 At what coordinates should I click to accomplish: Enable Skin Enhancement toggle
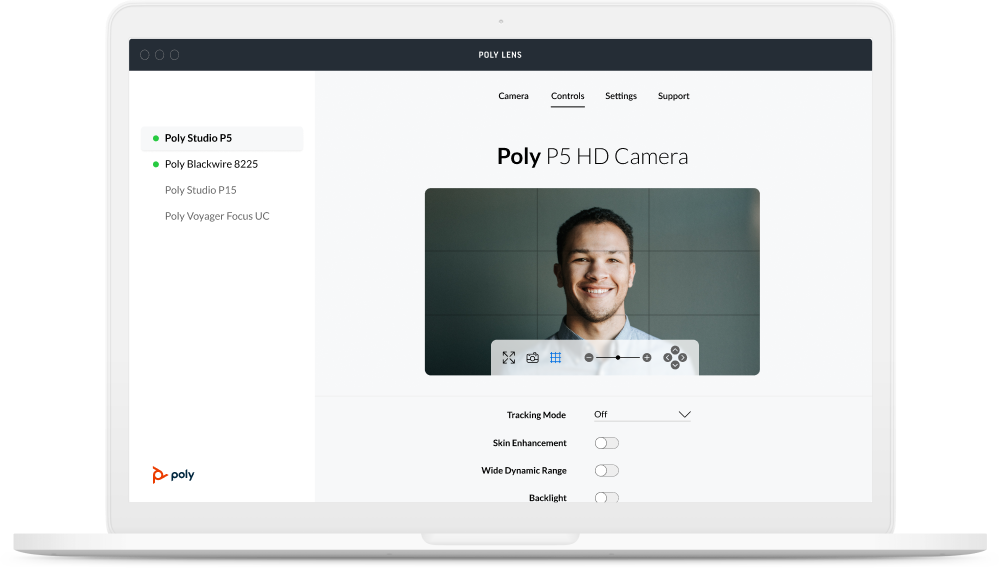click(x=607, y=443)
